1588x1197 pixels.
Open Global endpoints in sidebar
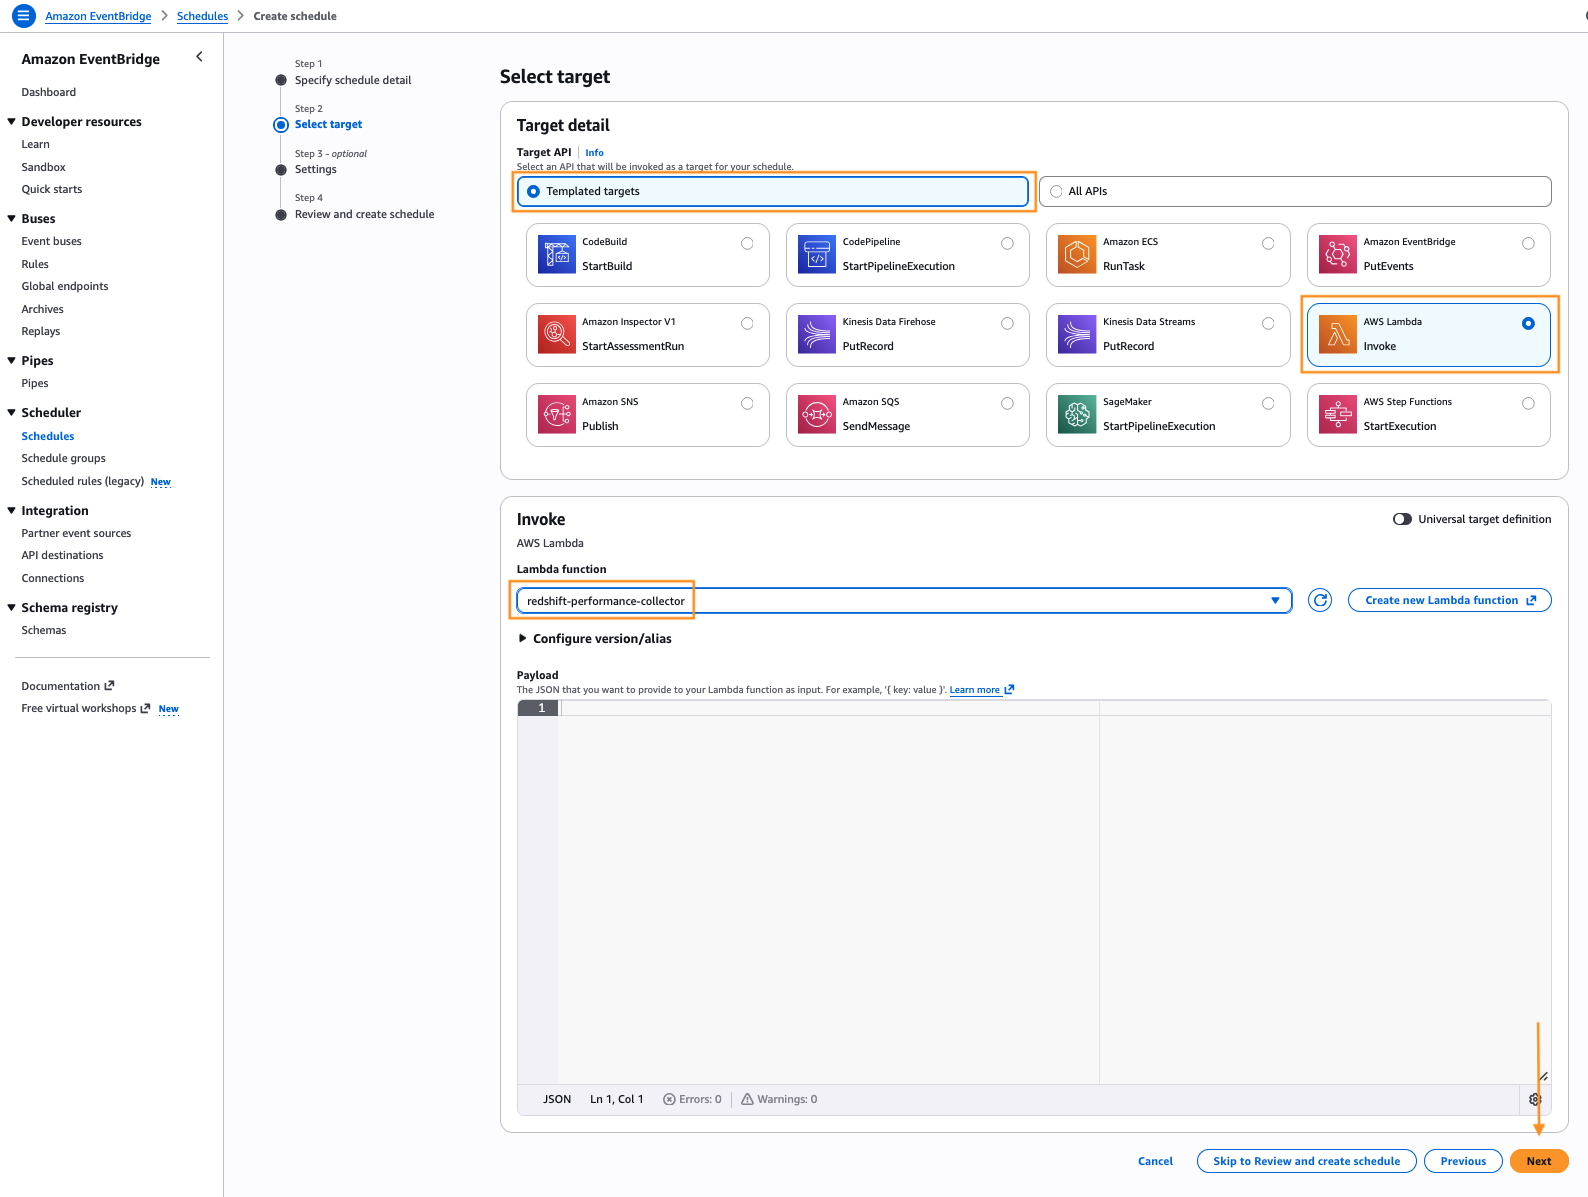click(x=65, y=286)
